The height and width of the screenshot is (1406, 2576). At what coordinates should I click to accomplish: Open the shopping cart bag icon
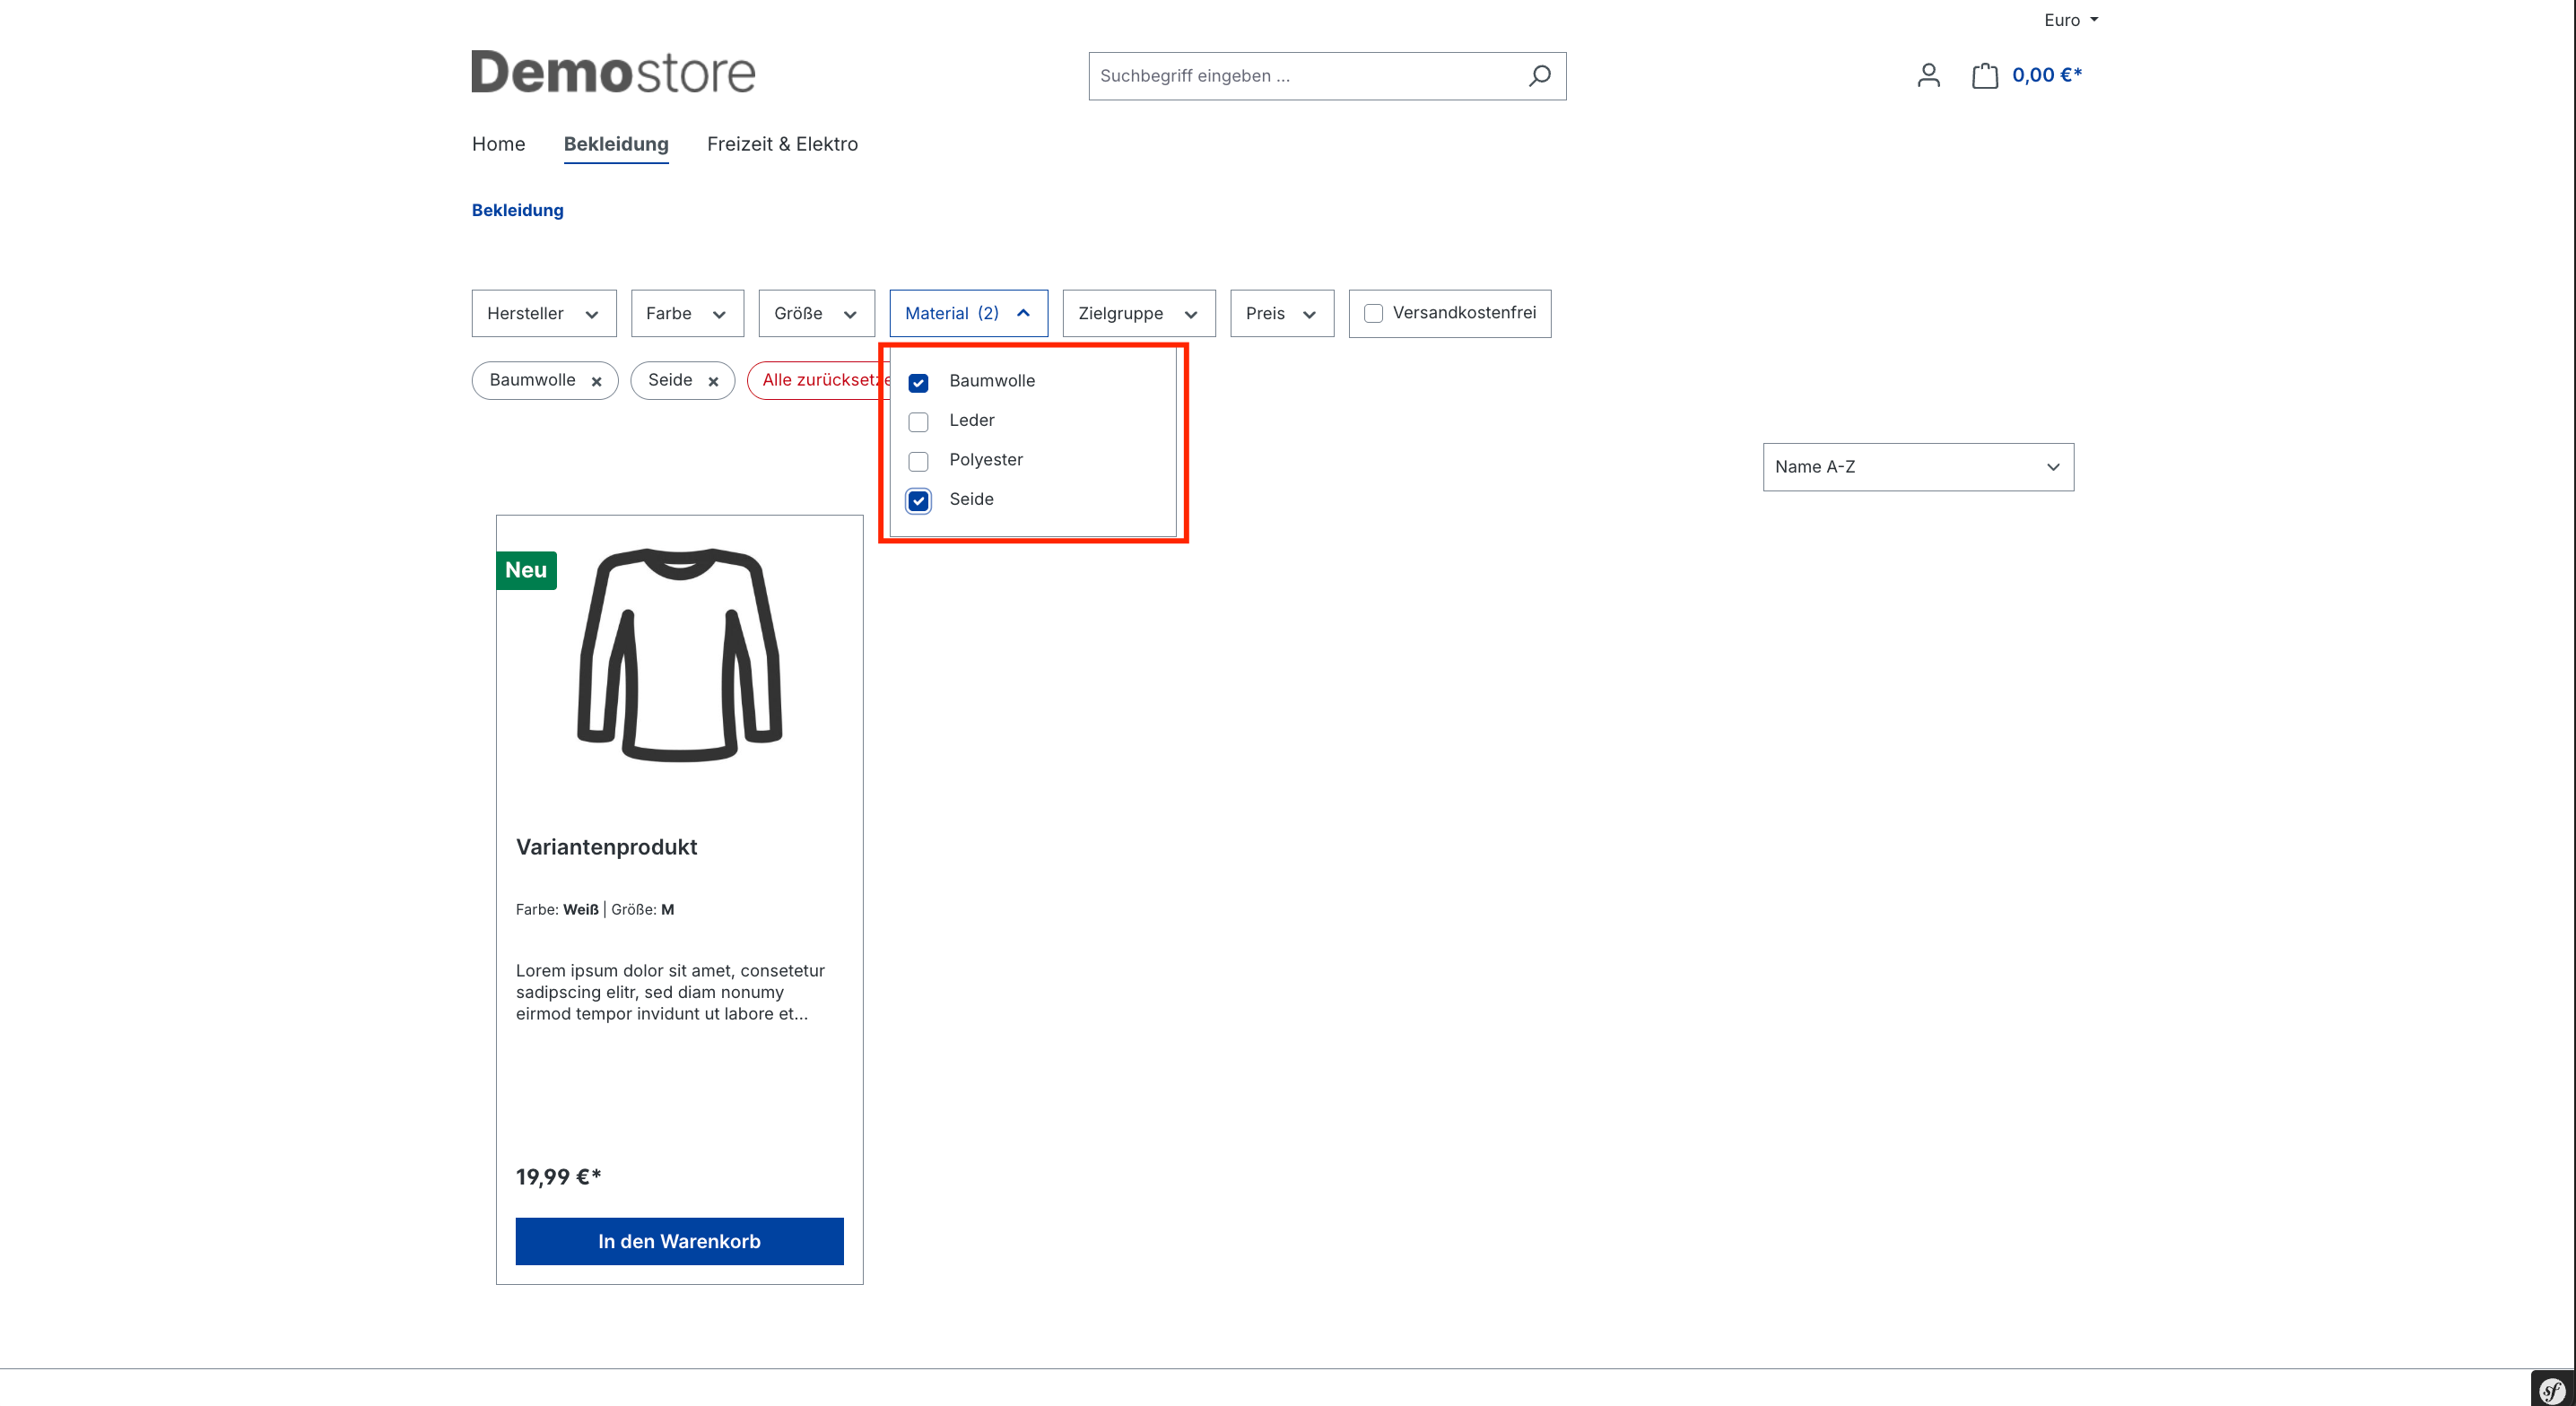tap(1984, 75)
